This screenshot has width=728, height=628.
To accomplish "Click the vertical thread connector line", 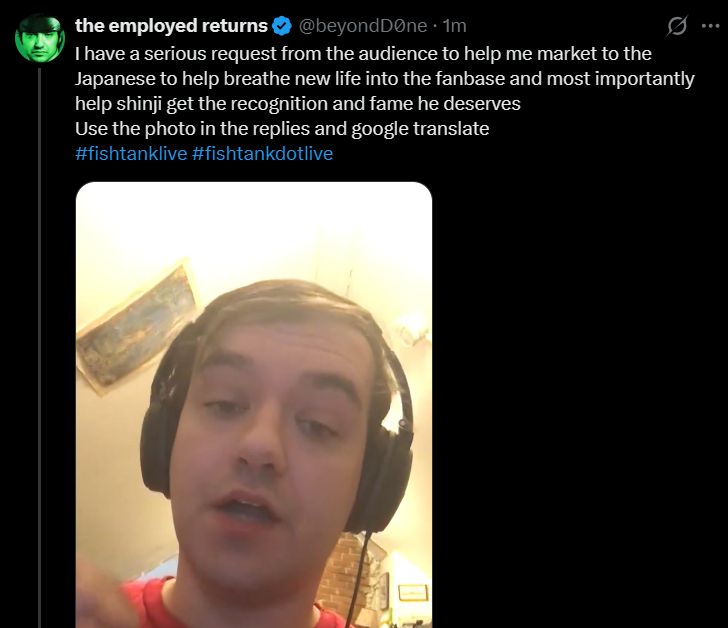I will (x=40, y=348).
